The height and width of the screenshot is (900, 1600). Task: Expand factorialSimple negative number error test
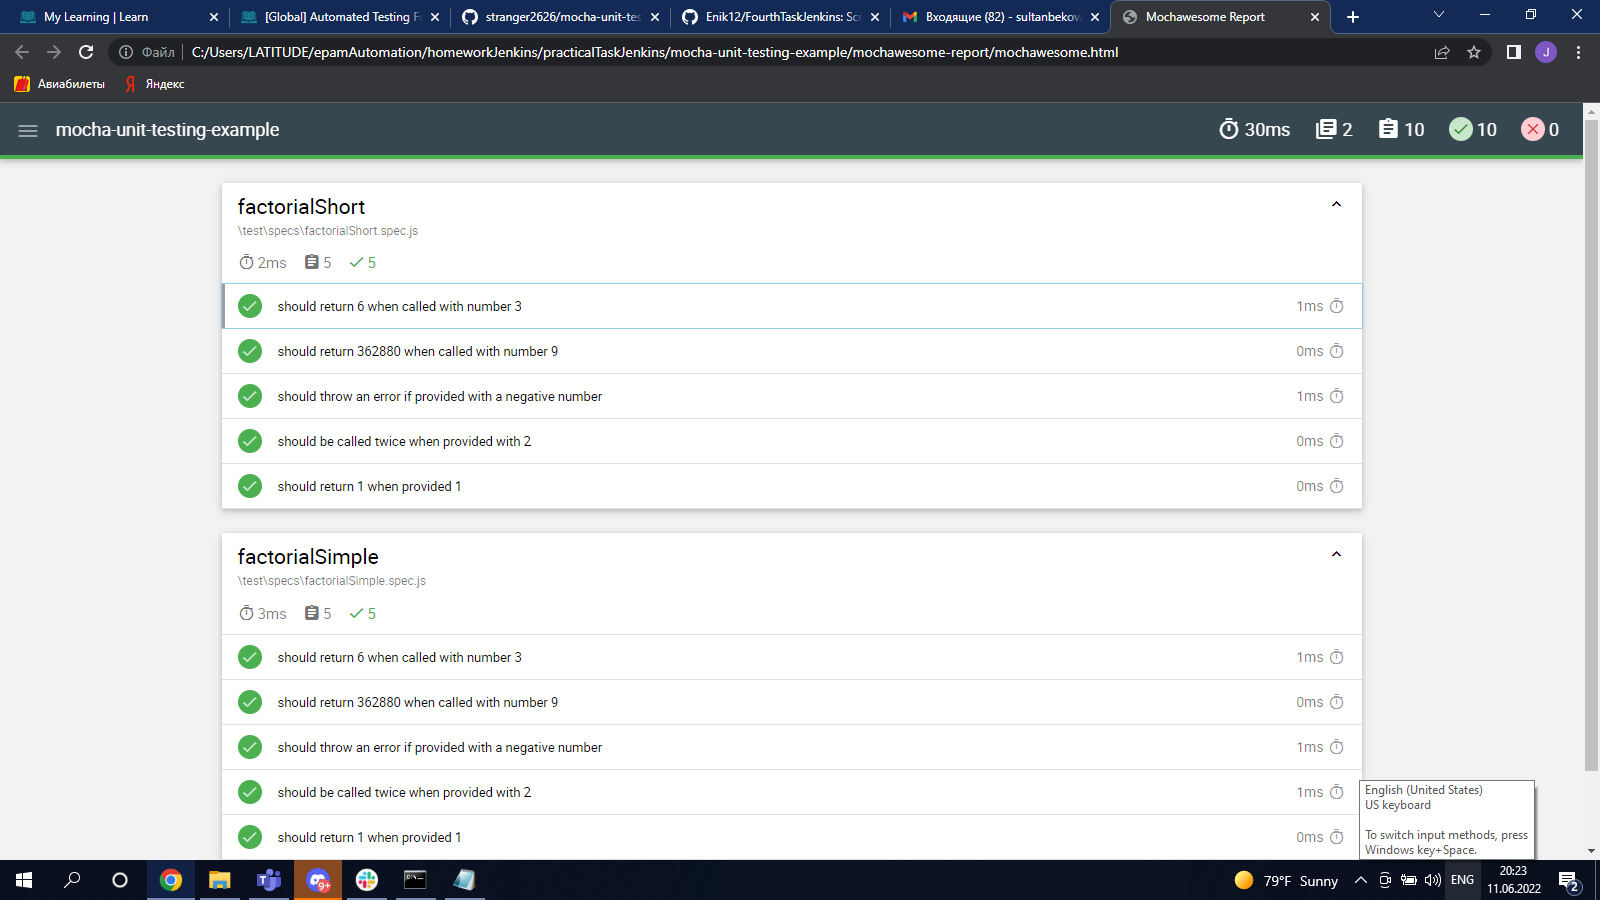coord(792,747)
